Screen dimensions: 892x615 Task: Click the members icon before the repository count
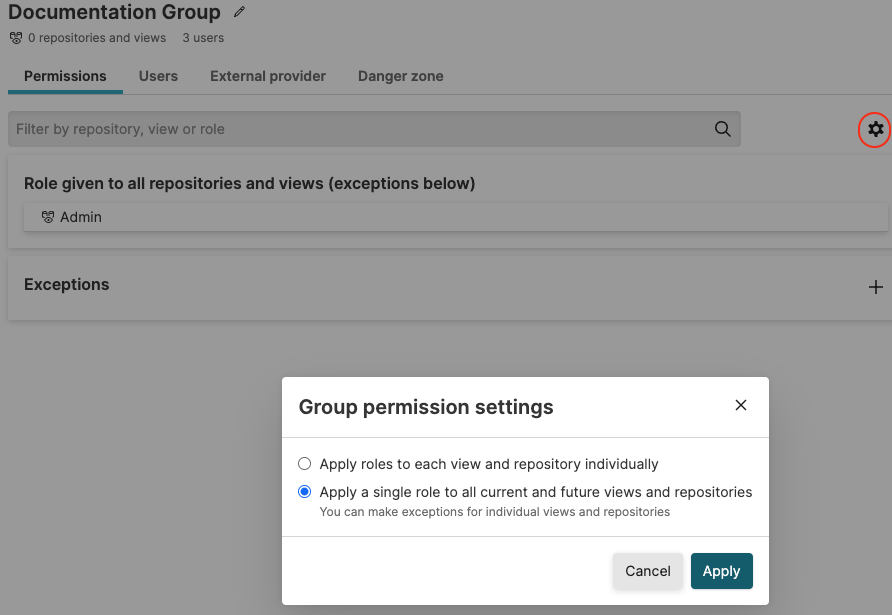click(x=14, y=38)
